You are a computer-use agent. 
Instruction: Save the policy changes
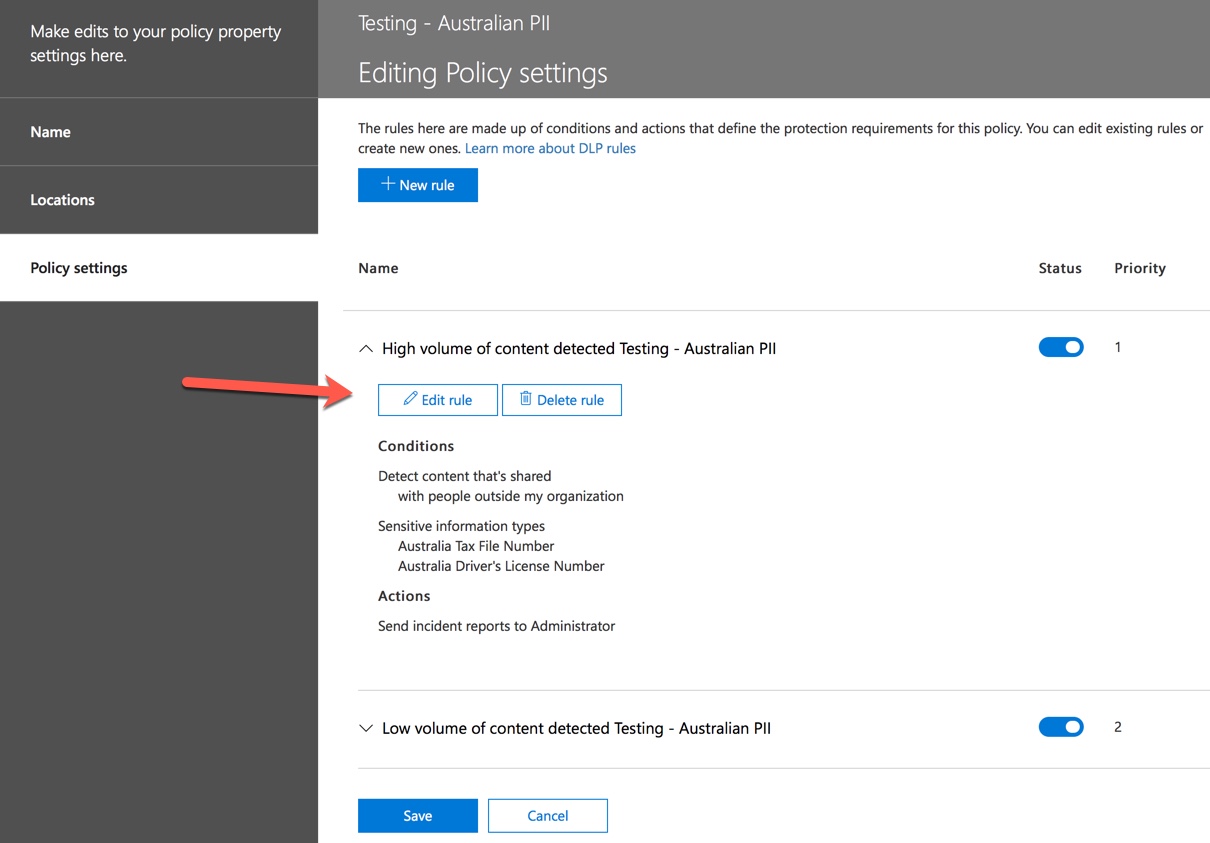click(417, 815)
